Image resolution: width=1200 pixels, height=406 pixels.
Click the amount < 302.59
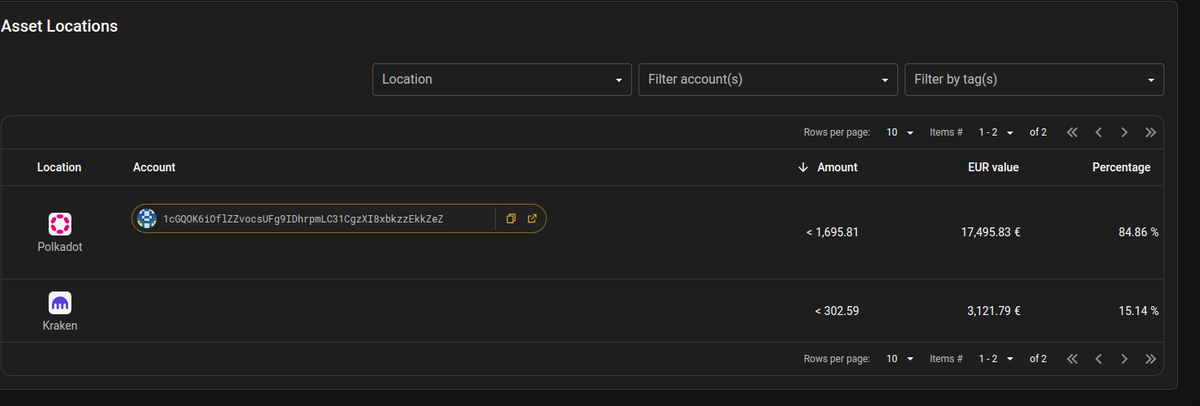(837, 311)
